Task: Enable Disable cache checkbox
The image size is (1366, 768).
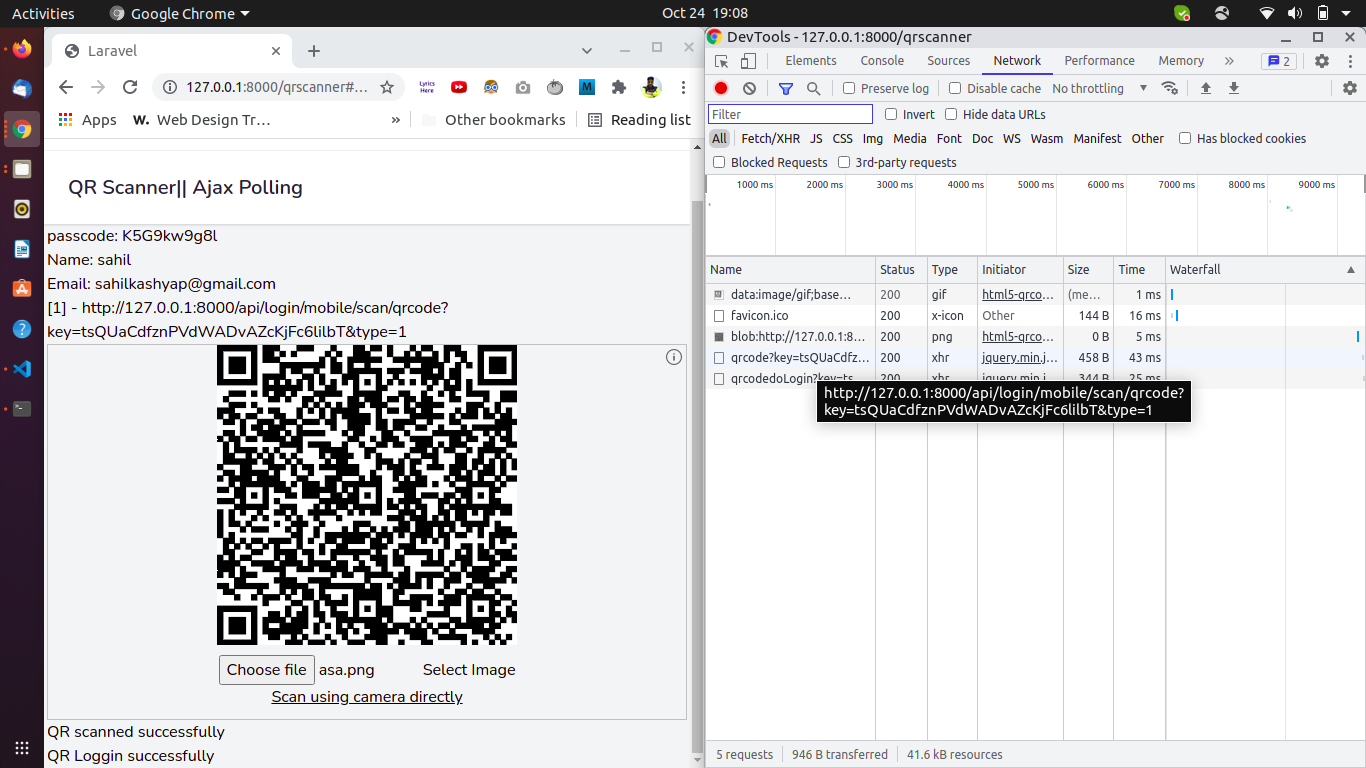Action: tap(955, 88)
